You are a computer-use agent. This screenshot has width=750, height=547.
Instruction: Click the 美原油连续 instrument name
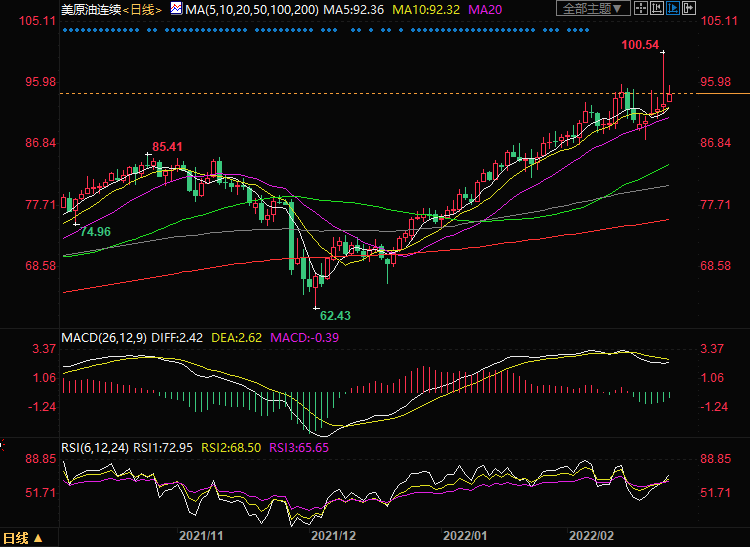90,9
